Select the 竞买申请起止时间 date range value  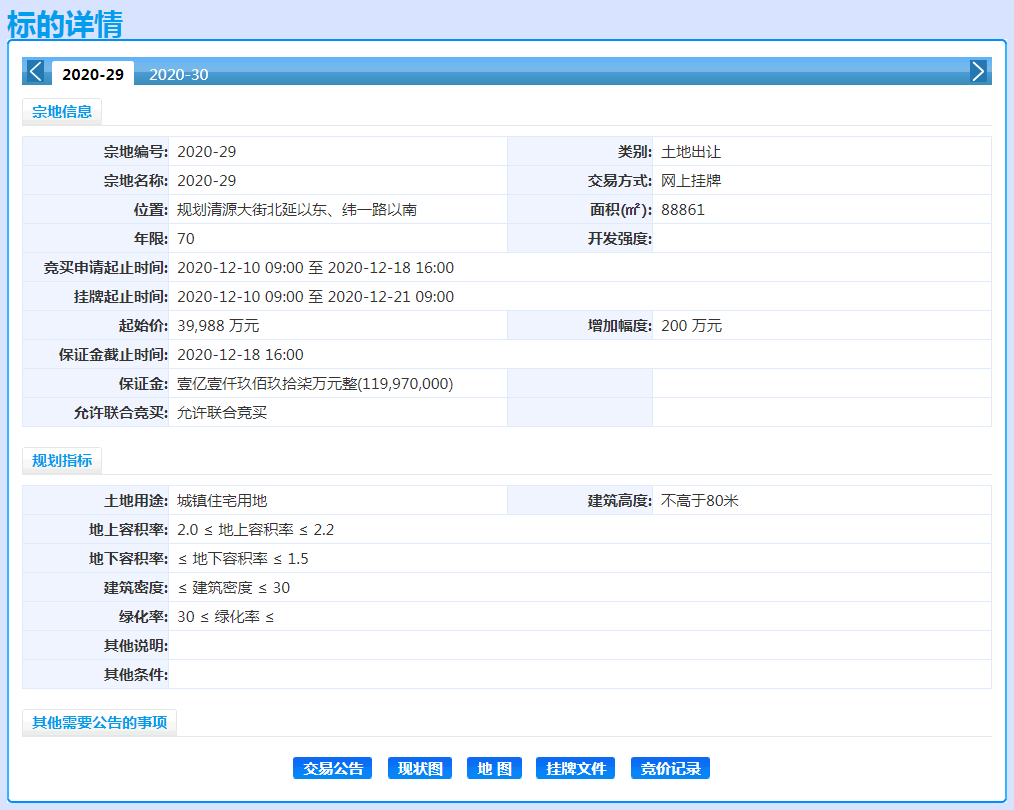pos(316,268)
